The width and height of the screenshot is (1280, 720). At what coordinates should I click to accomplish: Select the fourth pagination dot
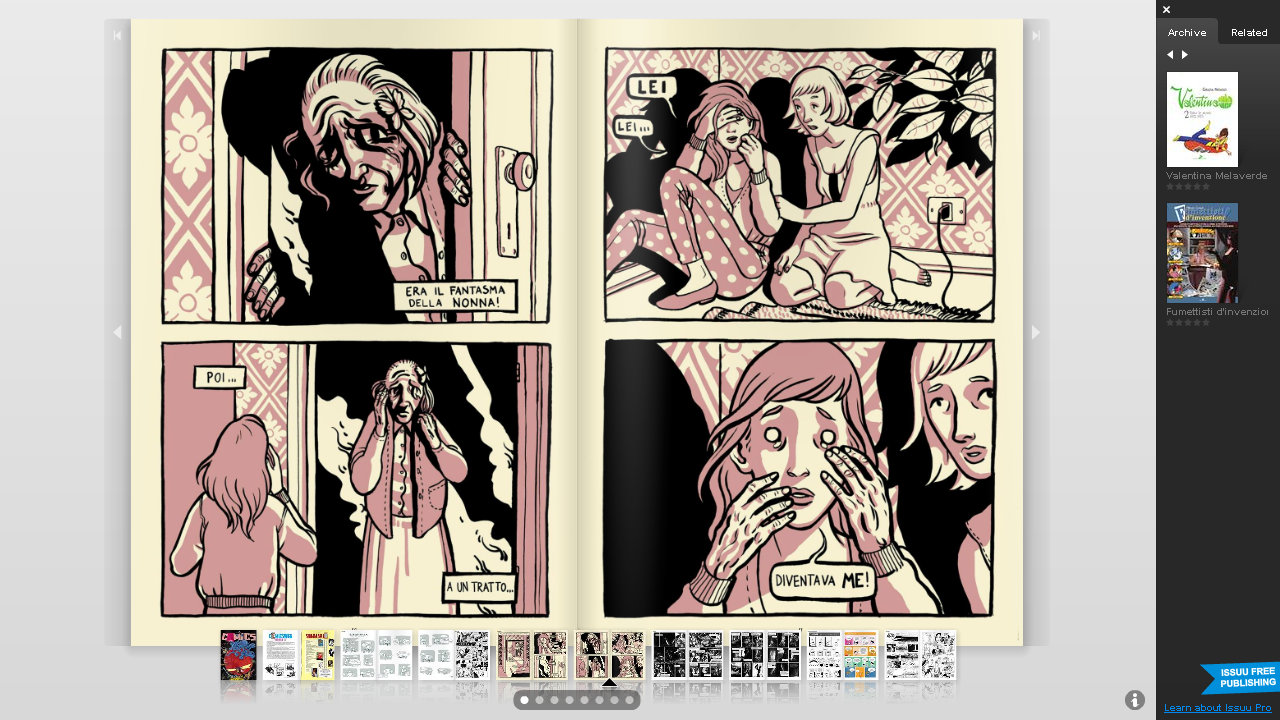570,700
